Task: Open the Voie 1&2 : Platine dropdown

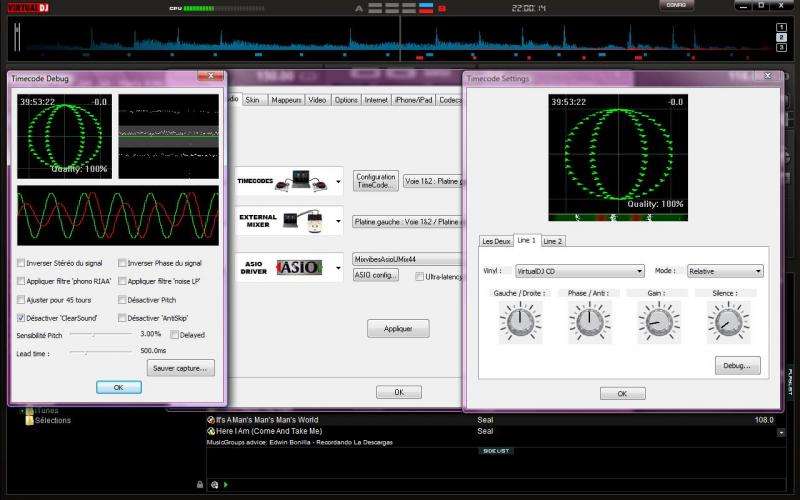Action: pyautogui.click(x=433, y=181)
